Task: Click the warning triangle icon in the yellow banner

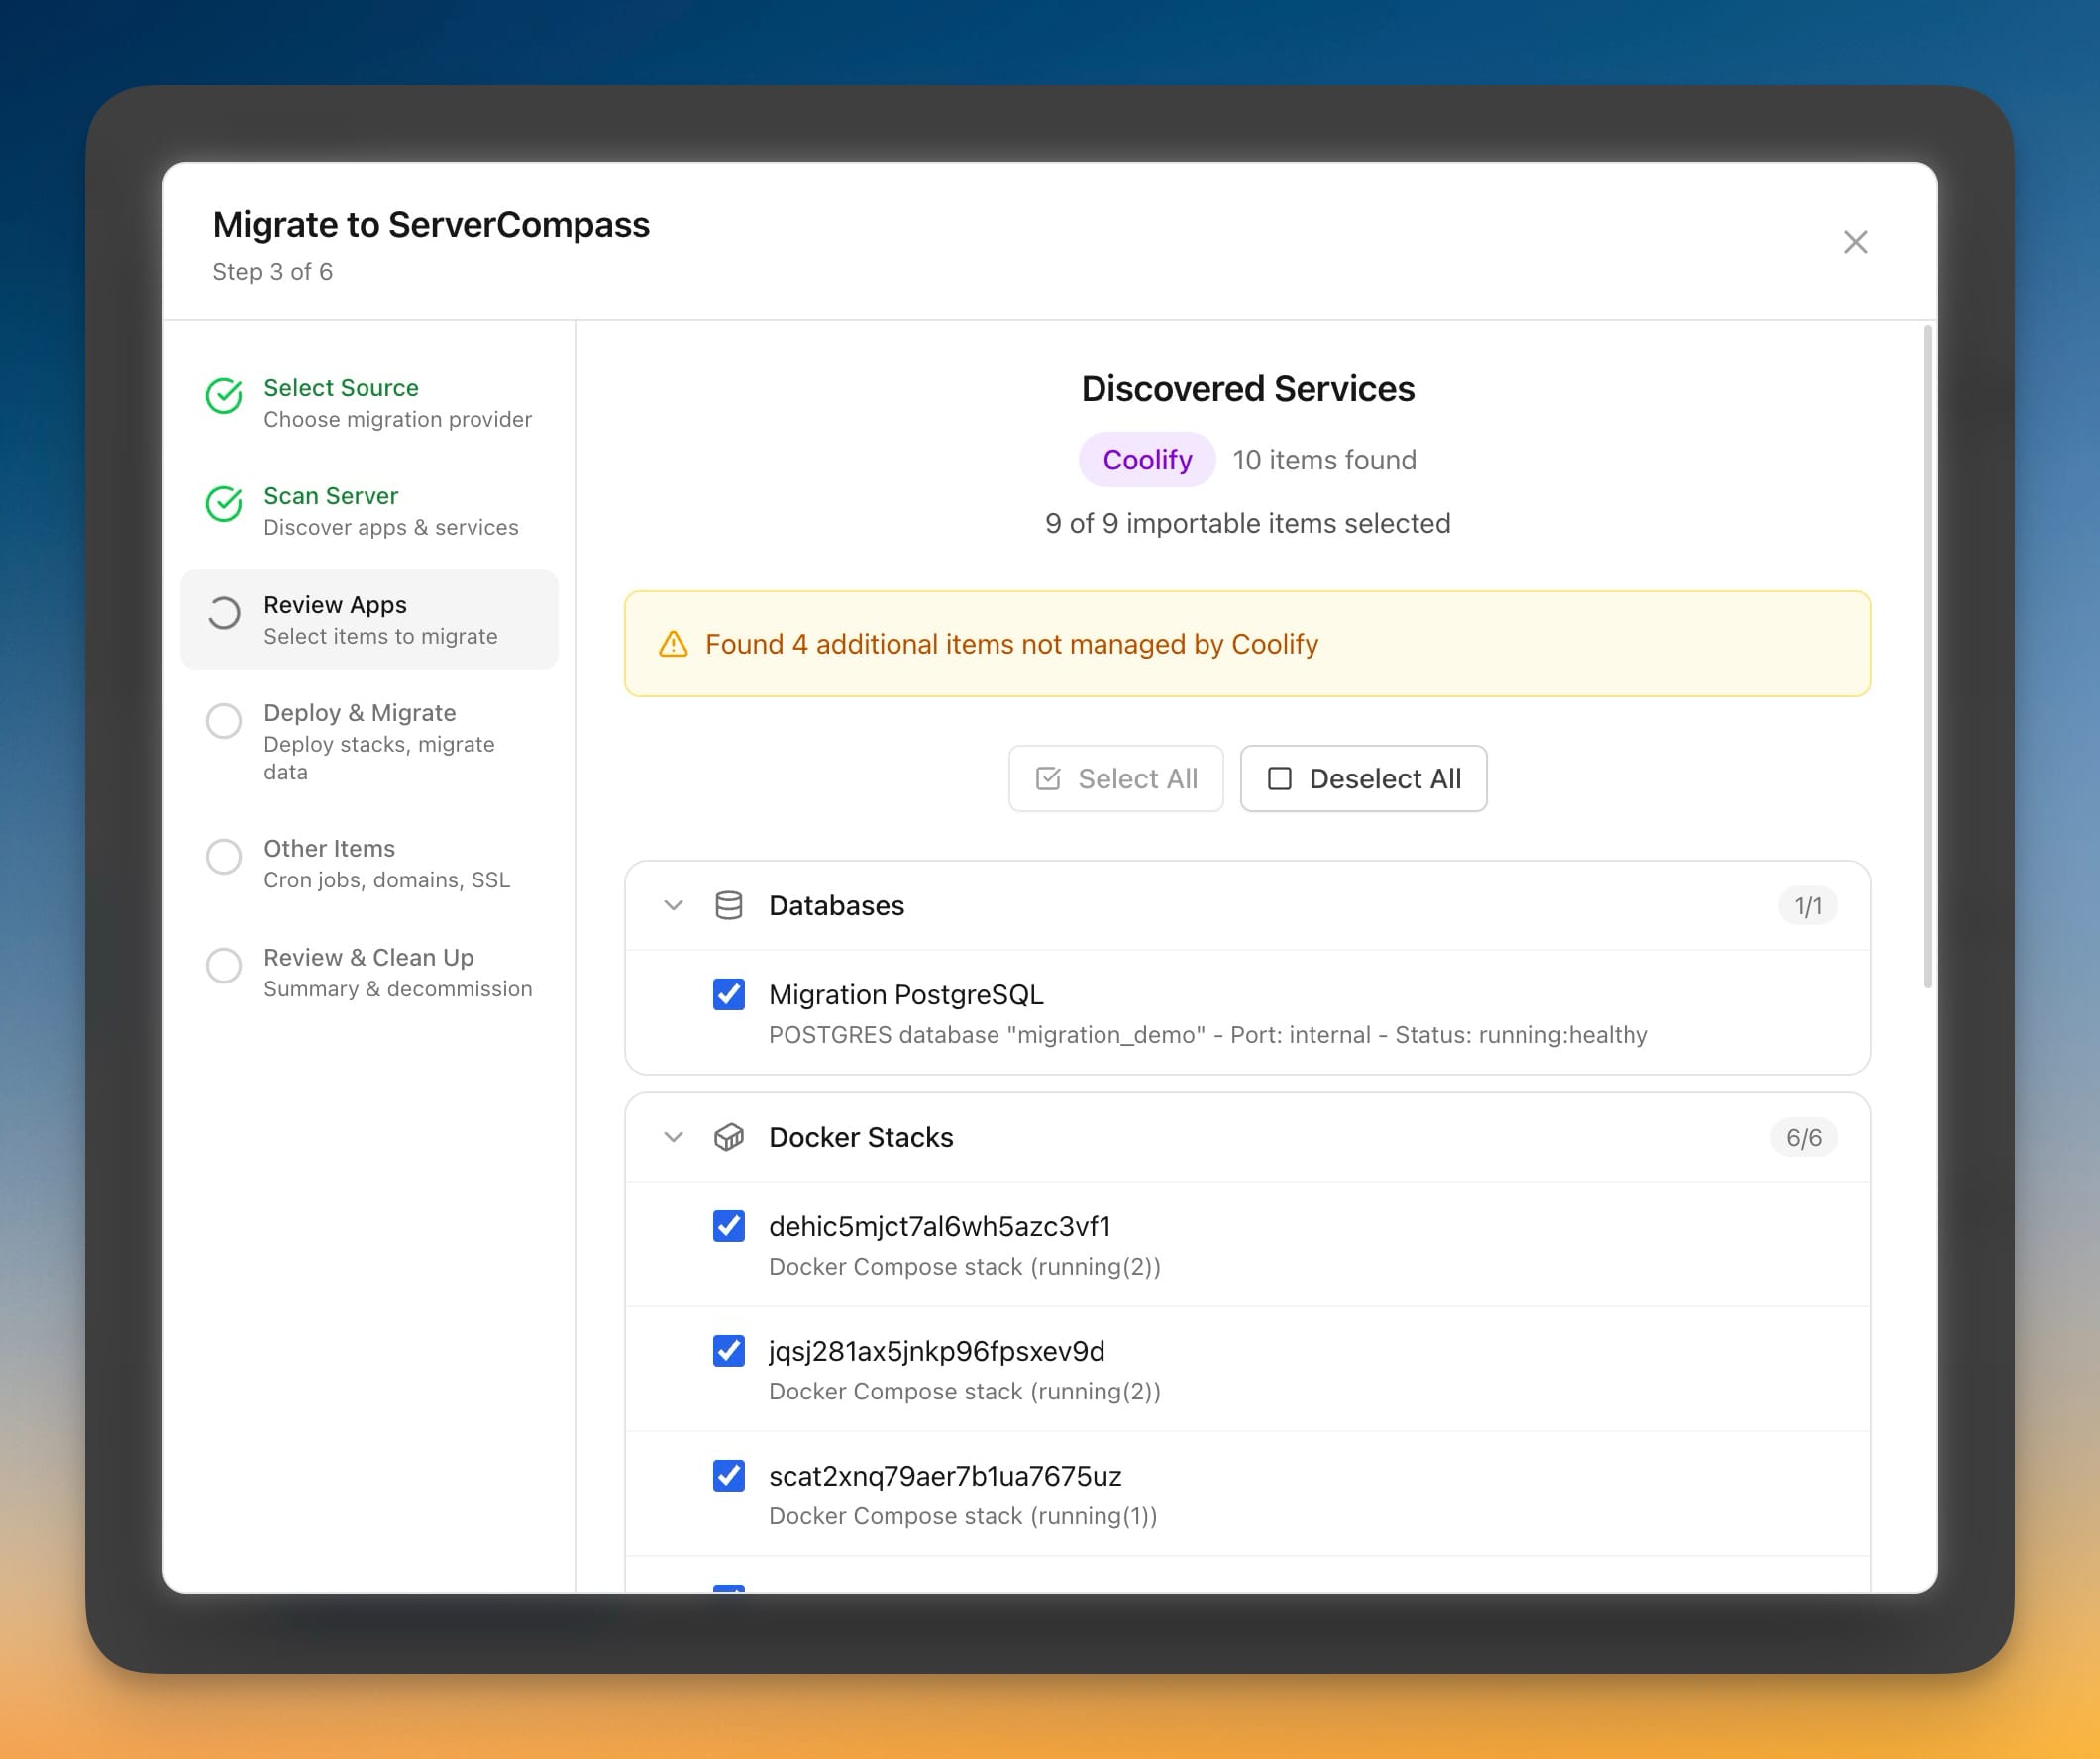Action: point(673,644)
